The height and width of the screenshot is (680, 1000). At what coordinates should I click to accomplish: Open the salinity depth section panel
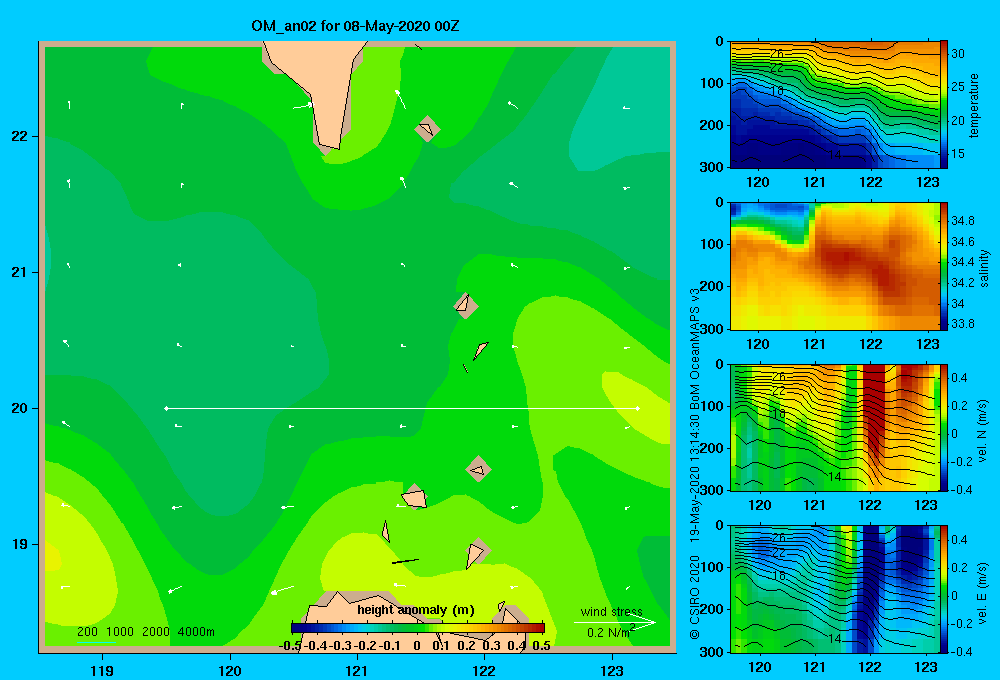pos(835,266)
